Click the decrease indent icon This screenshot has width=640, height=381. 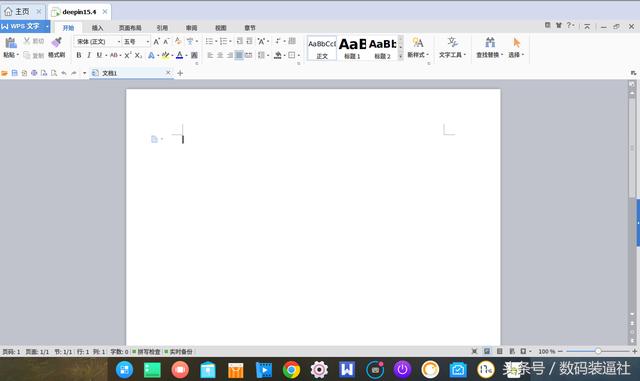coord(240,41)
